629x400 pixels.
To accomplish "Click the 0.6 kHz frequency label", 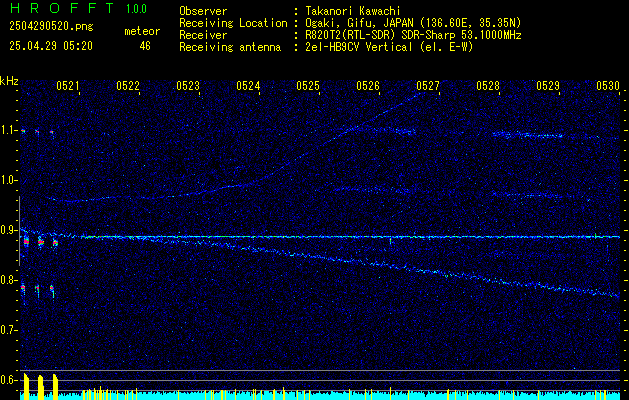I will click(7, 380).
